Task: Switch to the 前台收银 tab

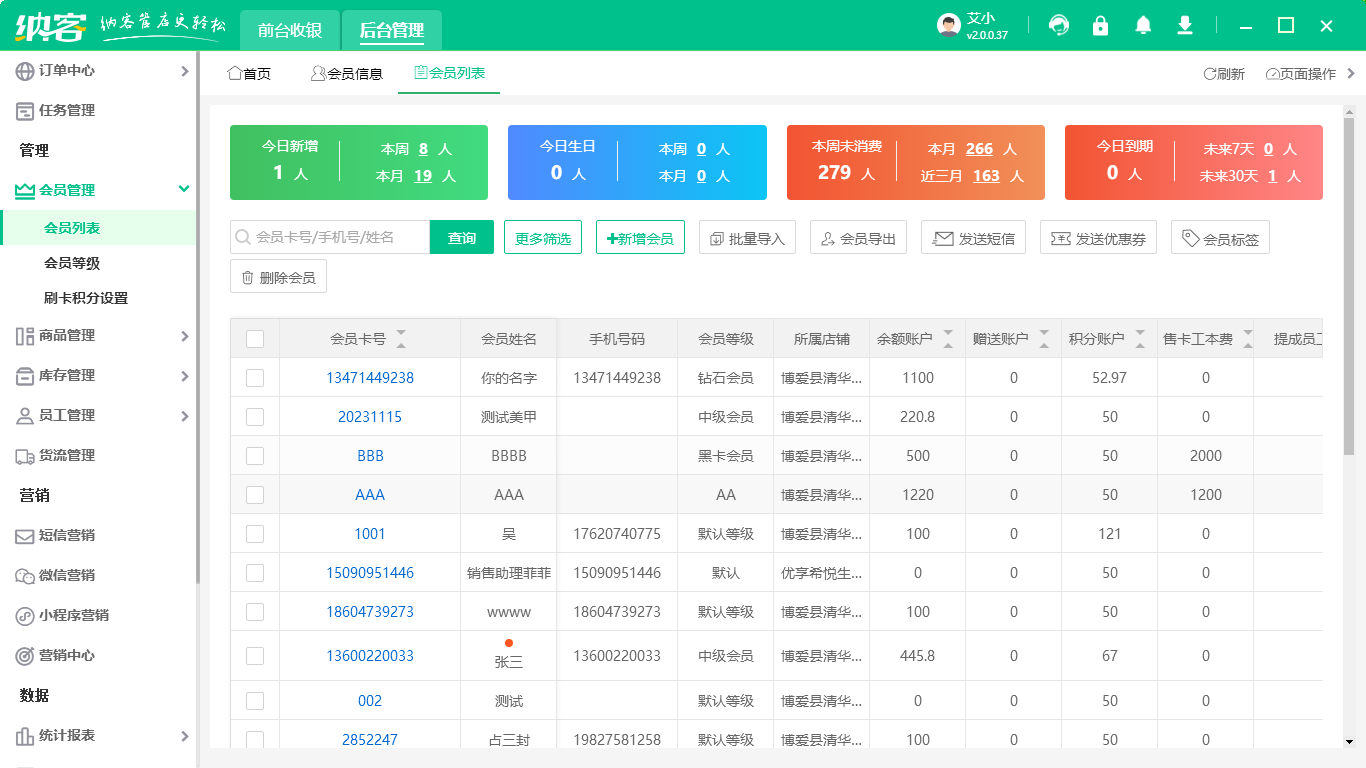Action: 290,30
